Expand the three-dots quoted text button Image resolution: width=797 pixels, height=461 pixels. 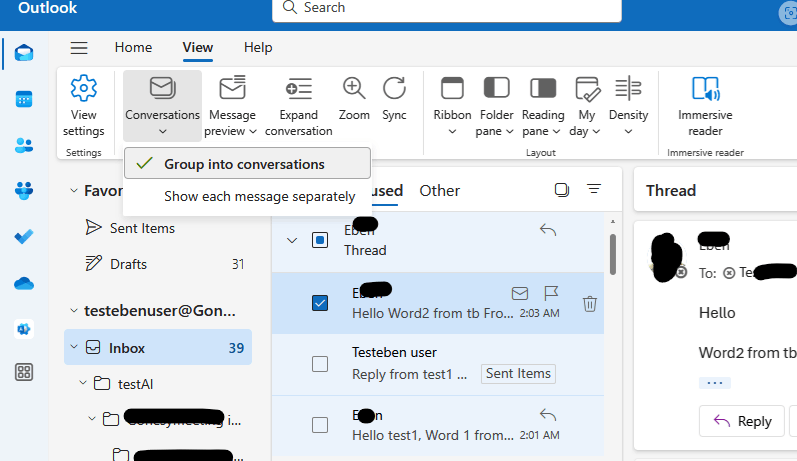pyautogui.click(x=715, y=383)
